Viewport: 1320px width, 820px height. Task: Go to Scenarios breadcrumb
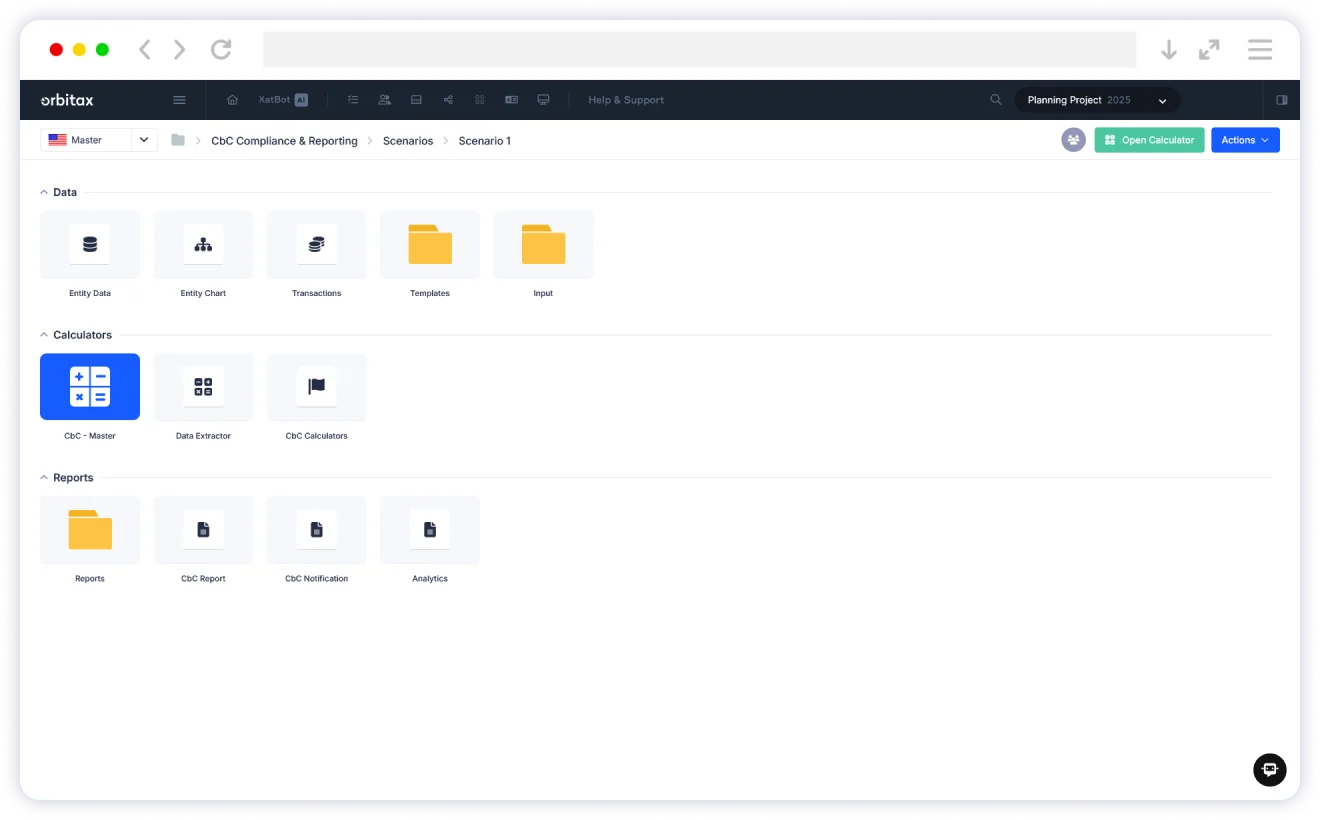(408, 141)
